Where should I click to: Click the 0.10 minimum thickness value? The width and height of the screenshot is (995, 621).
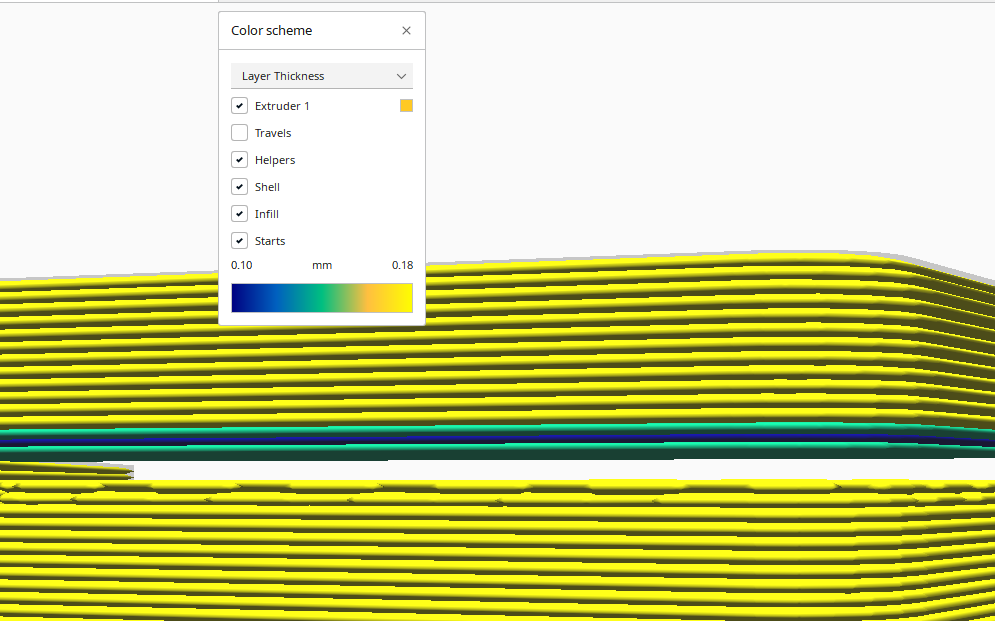click(241, 265)
